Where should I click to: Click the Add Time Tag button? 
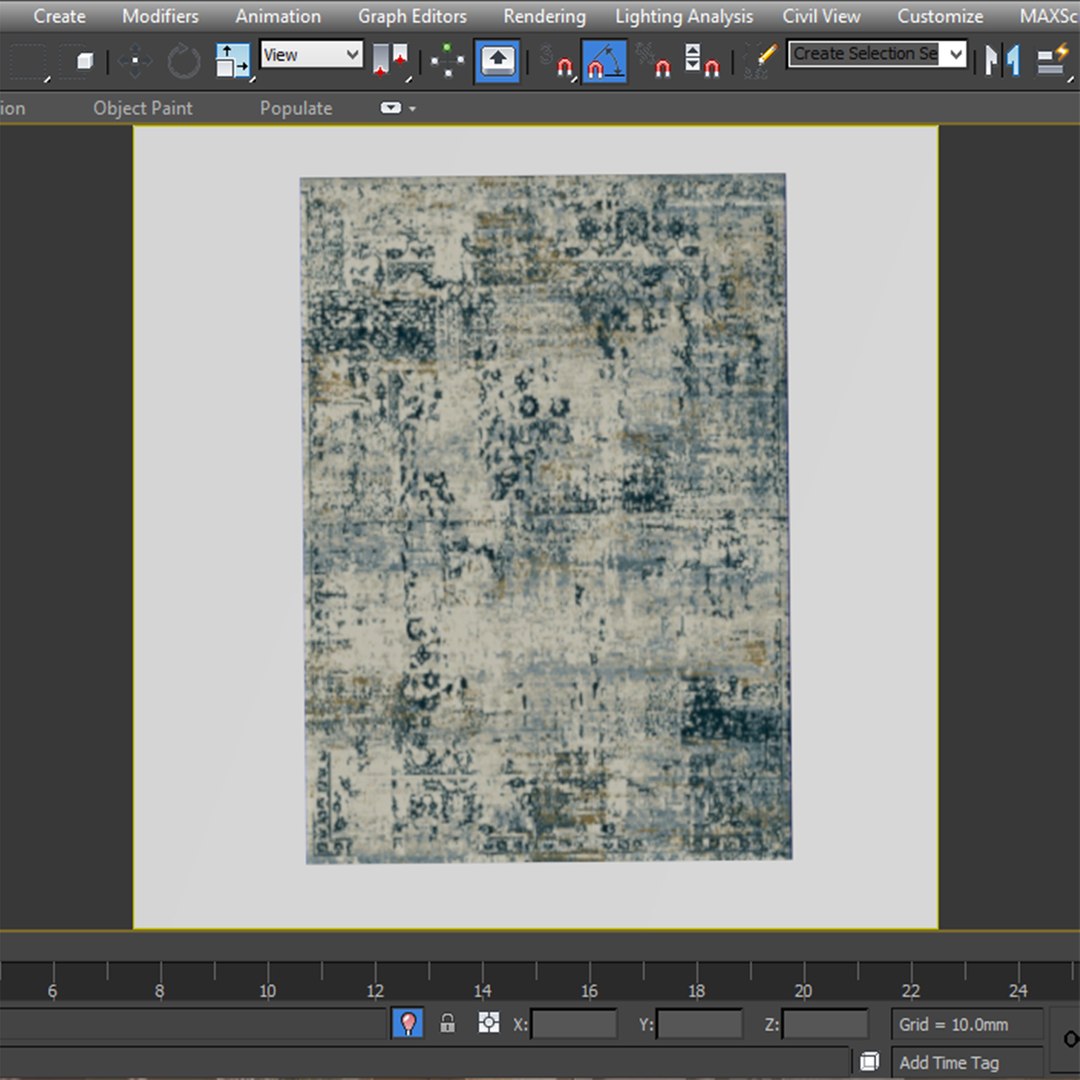949,1063
